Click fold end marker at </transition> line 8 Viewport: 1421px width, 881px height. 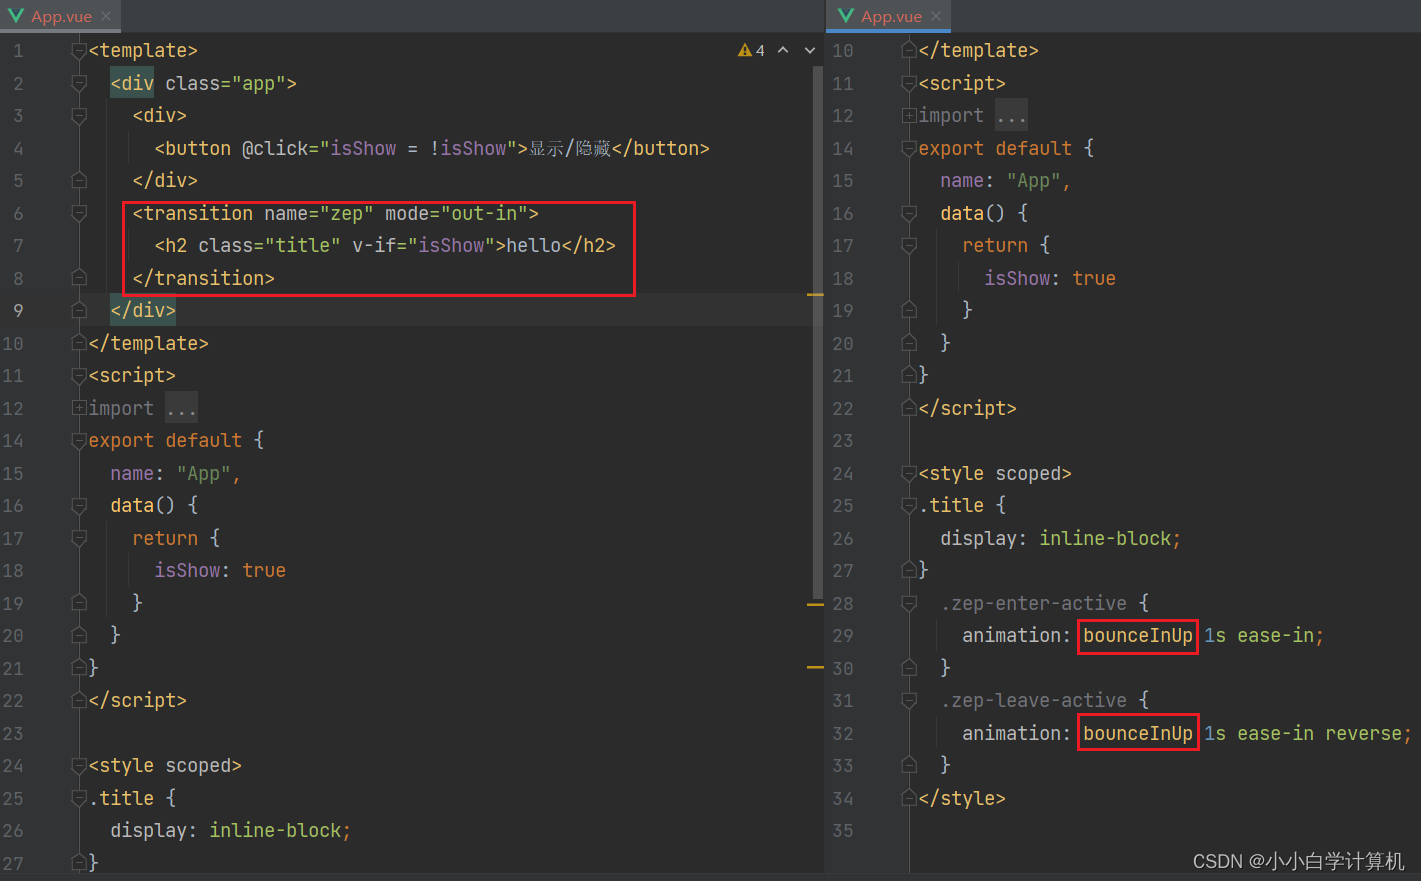79,278
